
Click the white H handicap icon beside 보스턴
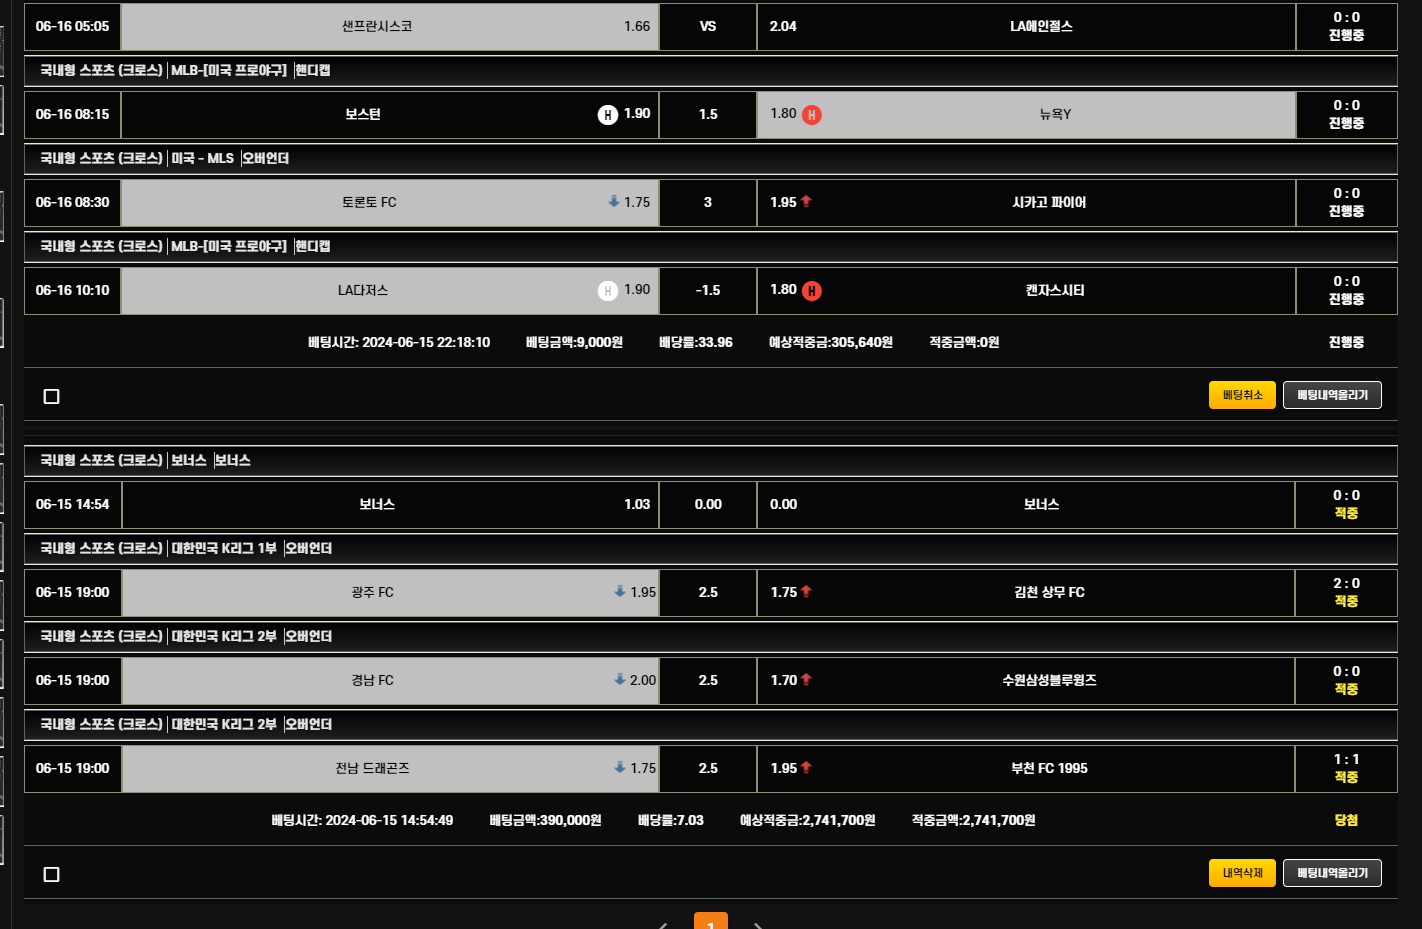tap(607, 115)
